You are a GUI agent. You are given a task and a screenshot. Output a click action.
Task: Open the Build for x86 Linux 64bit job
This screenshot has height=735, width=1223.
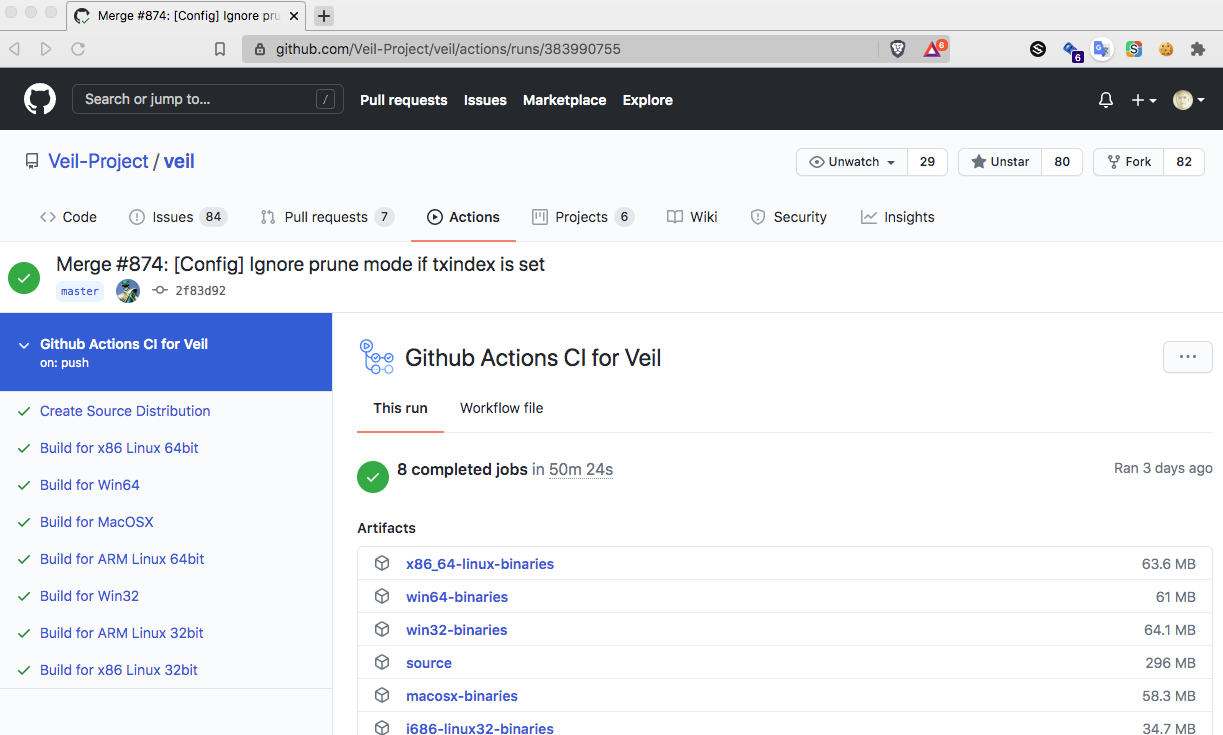pyautogui.click(x=119, y=448)
